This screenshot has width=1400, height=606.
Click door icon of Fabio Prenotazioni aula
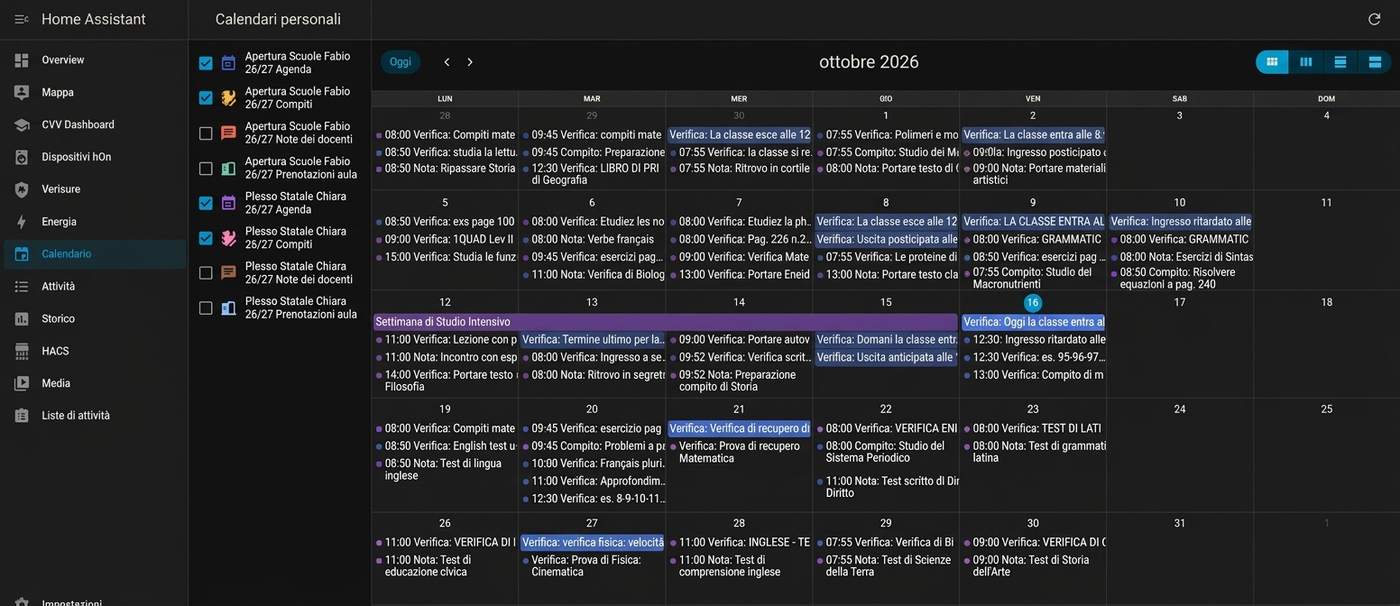228,168
